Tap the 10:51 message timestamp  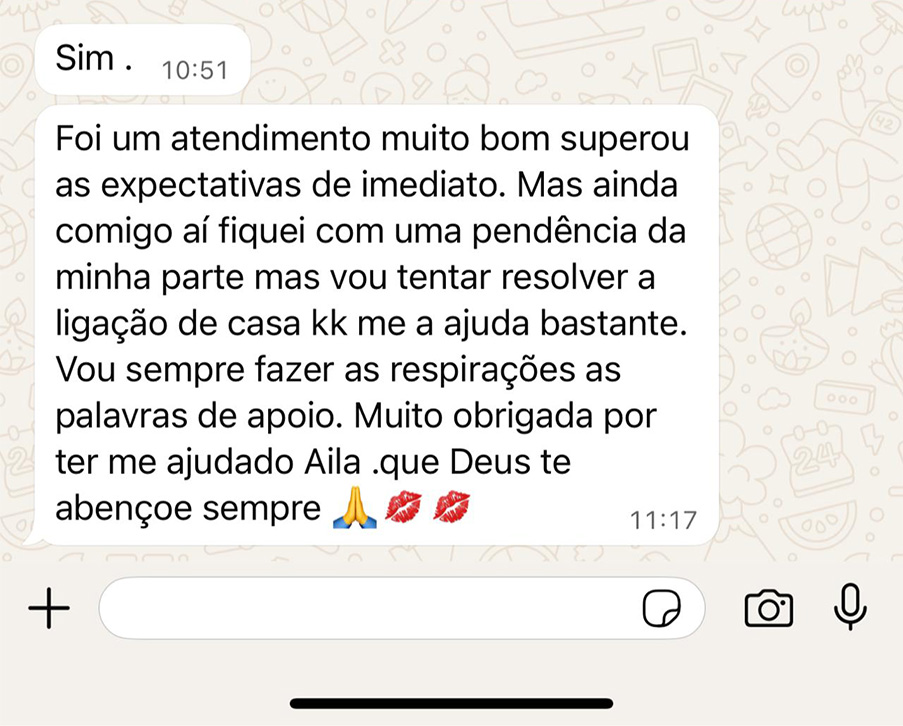pos(195,71)
